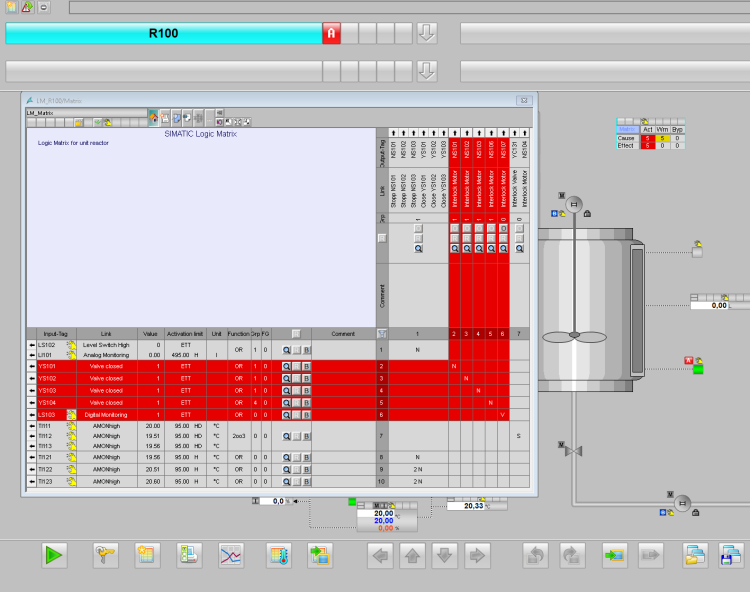The height and width of the screenshot is (592, 750).
Task: Click the hand icon next to LS102
Action: [71, 345]
